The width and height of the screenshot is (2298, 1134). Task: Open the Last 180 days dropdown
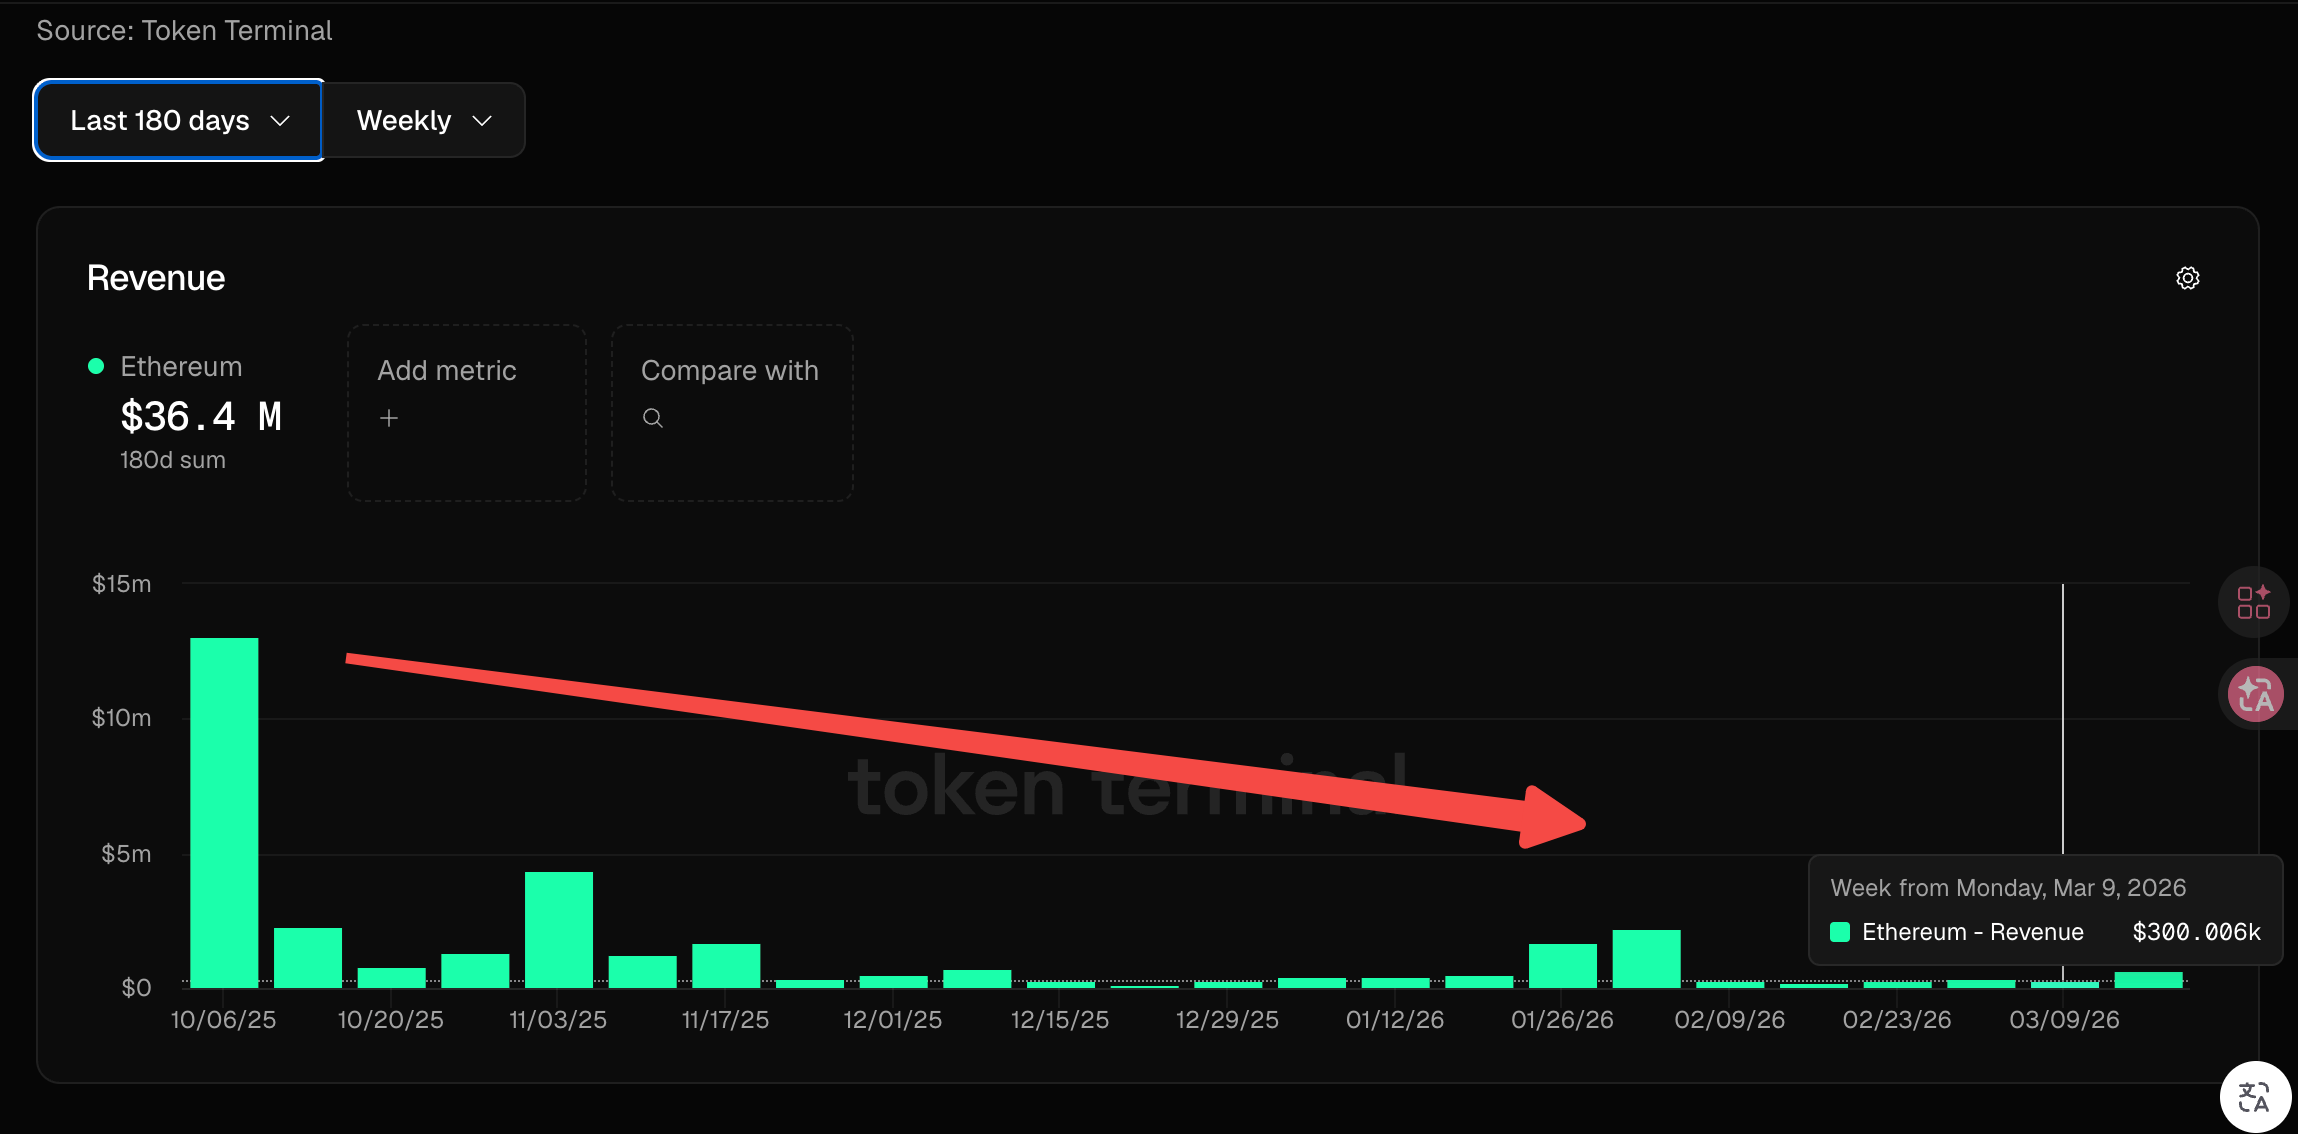pos(179,120)
